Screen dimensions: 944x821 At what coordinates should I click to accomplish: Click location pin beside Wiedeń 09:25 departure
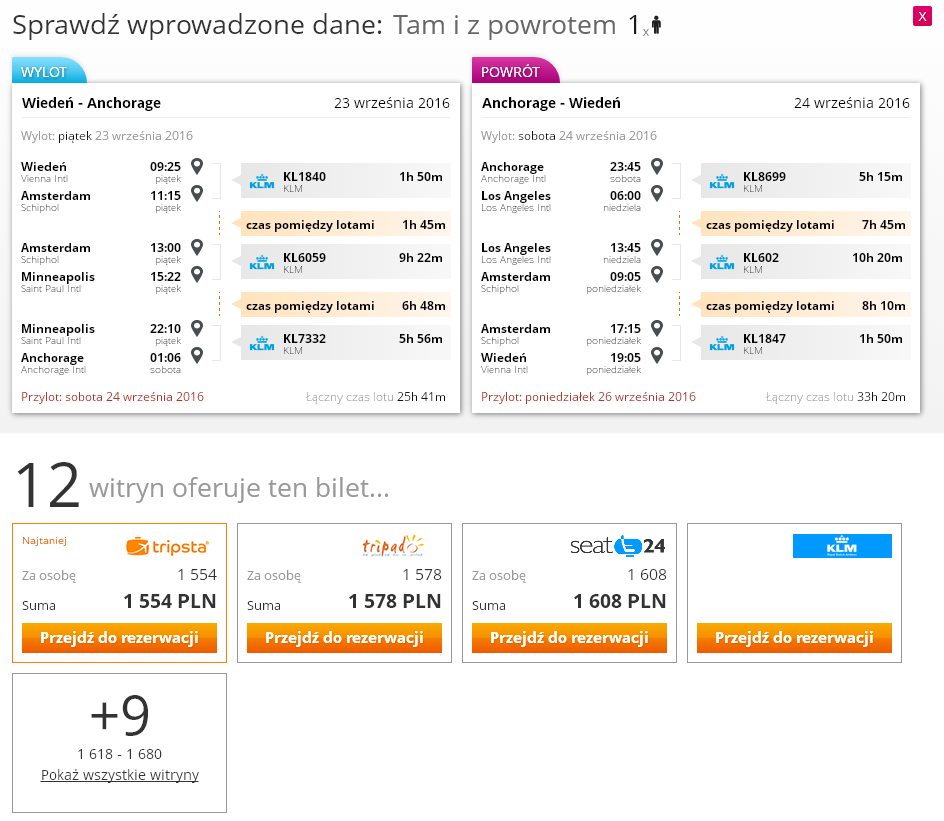[197, 166]
